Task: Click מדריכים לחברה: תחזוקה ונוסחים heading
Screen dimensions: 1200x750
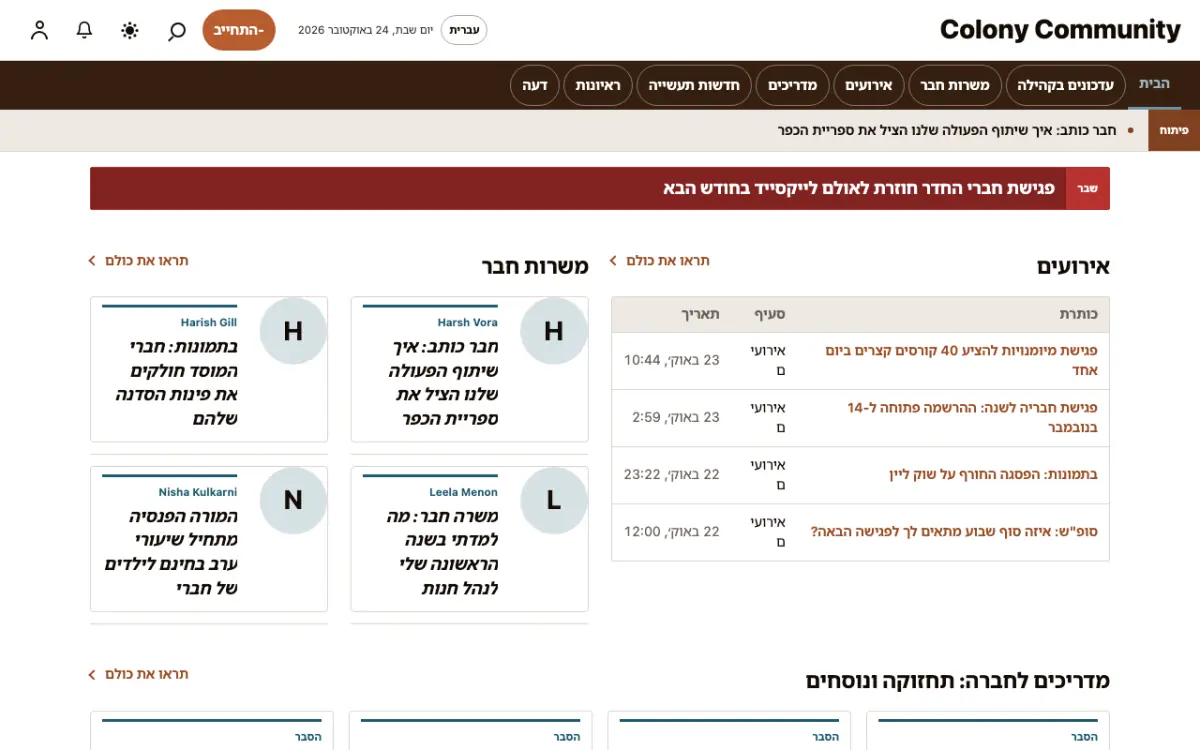Action: click(958, 681)
